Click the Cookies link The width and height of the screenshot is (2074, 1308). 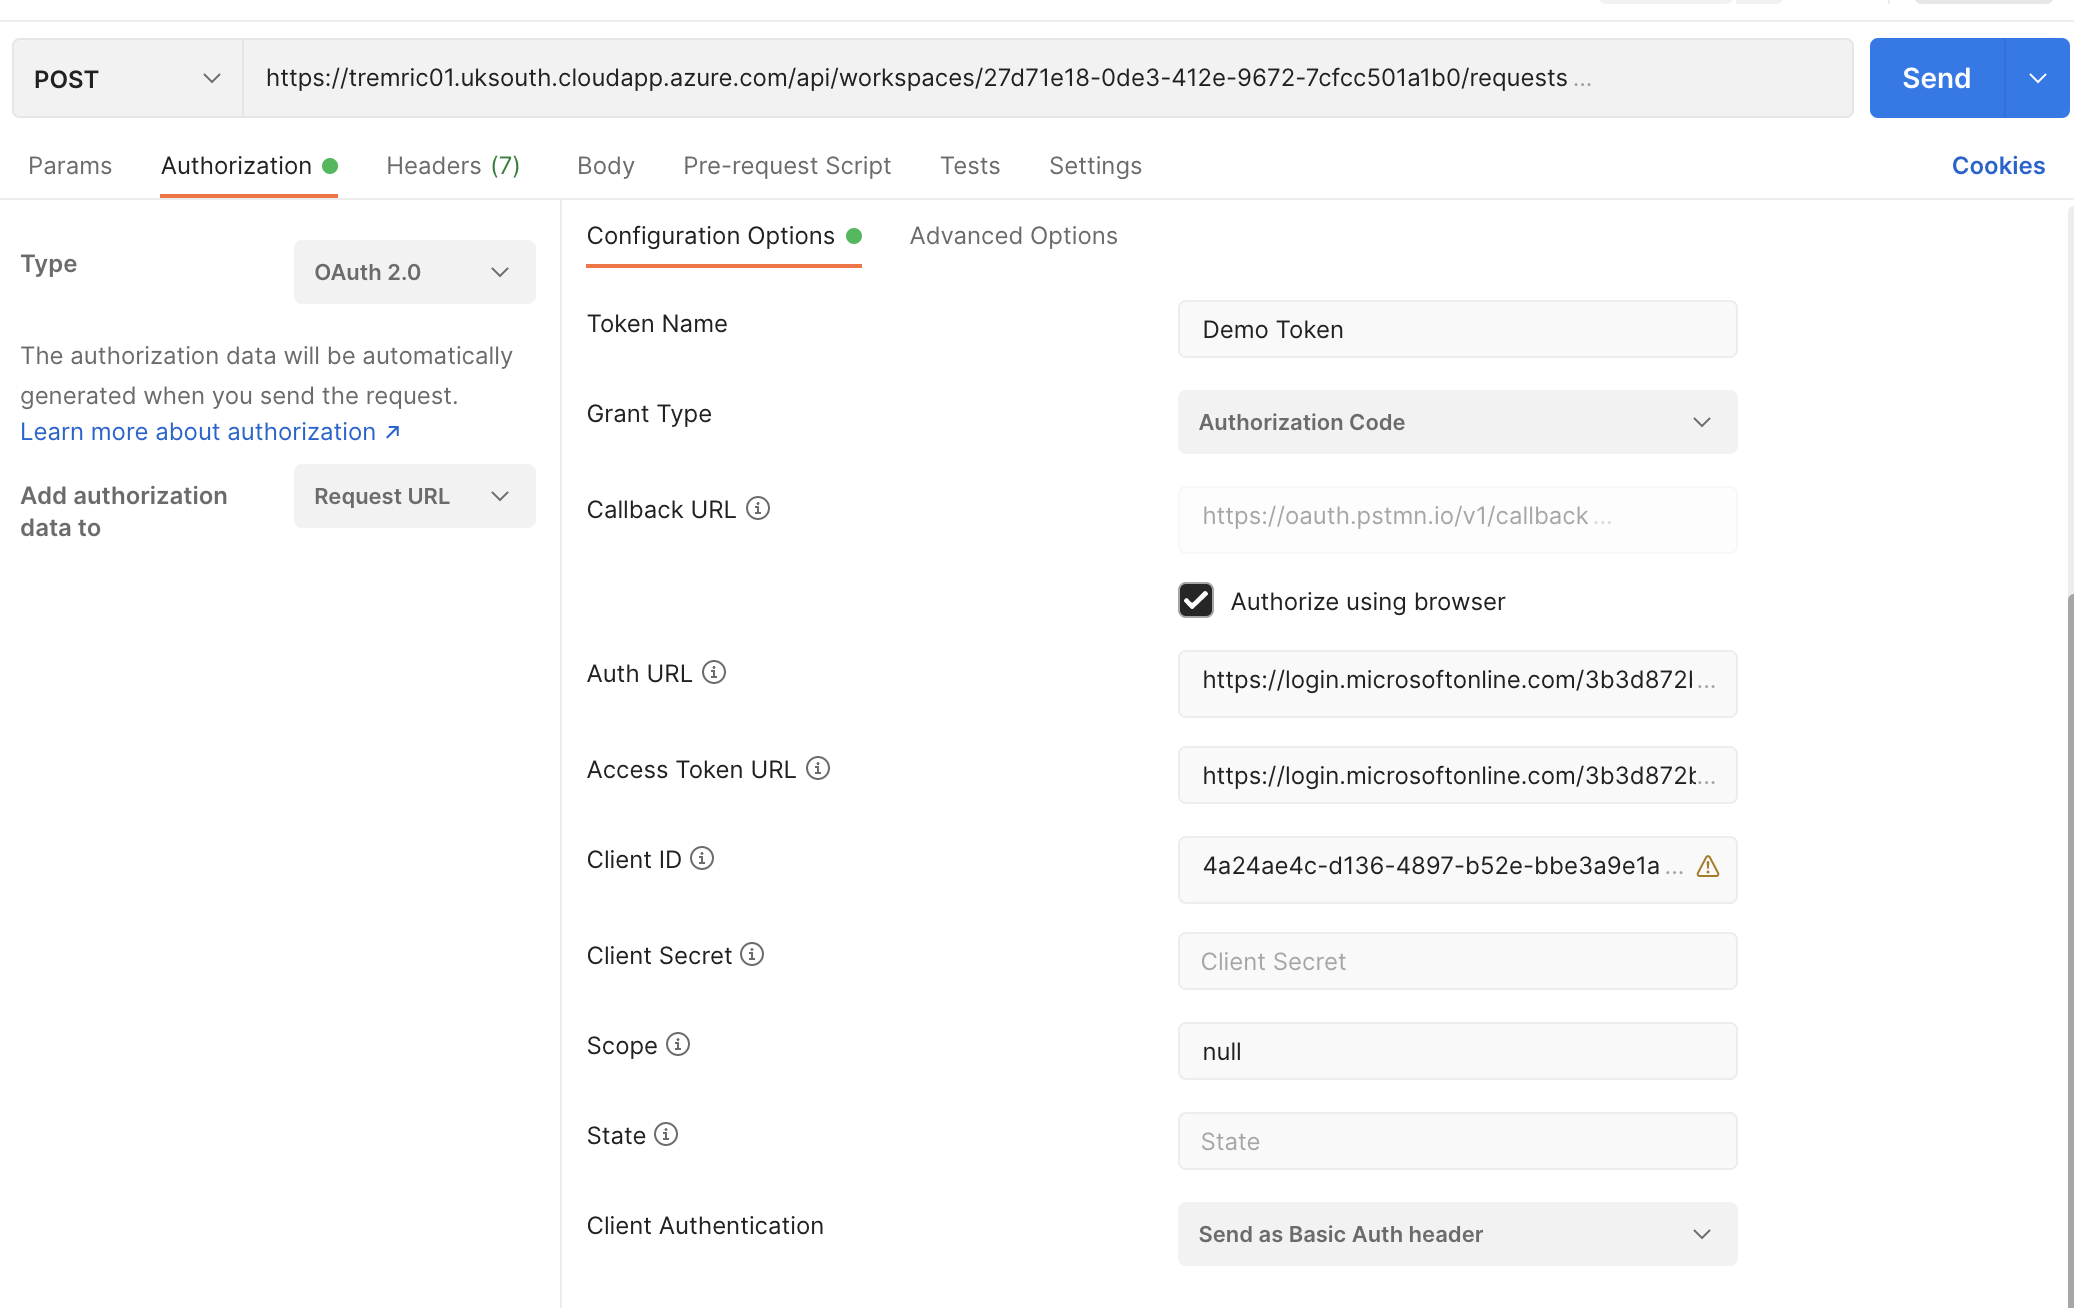tap(1998, 165)
